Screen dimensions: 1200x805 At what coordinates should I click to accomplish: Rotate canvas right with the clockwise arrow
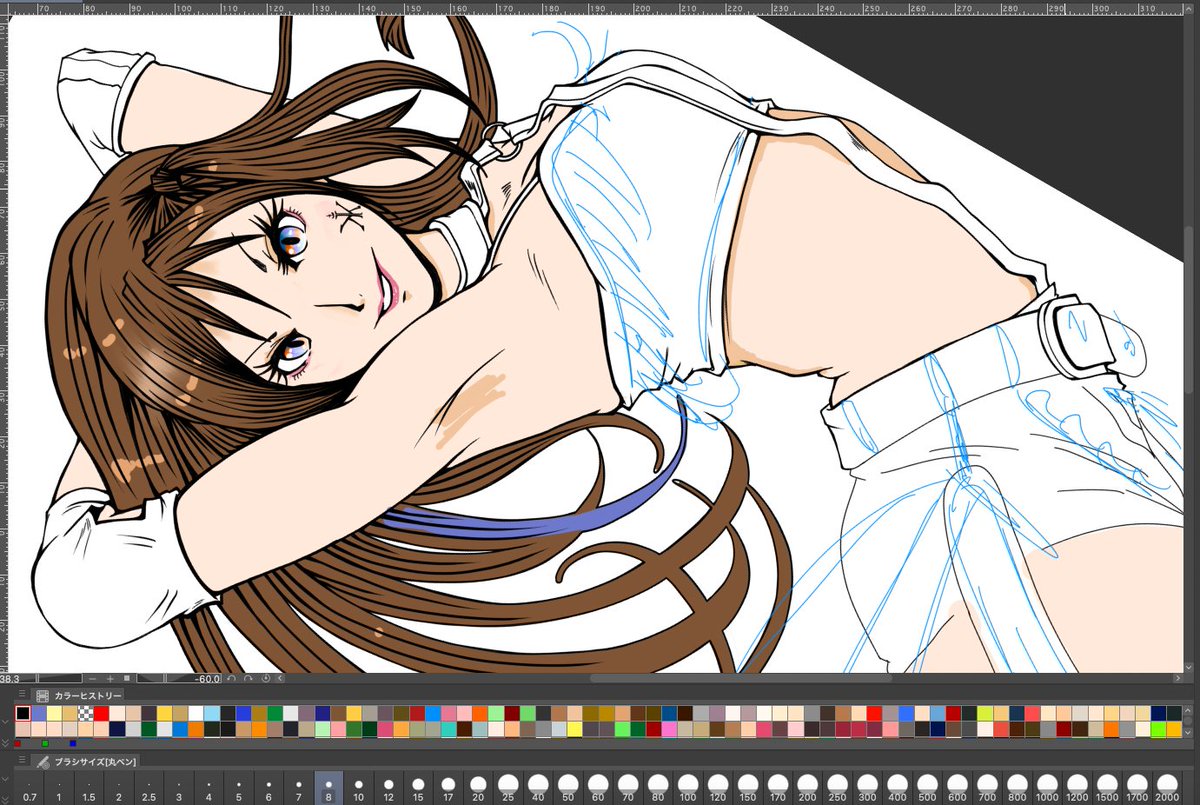pos(248,678)
